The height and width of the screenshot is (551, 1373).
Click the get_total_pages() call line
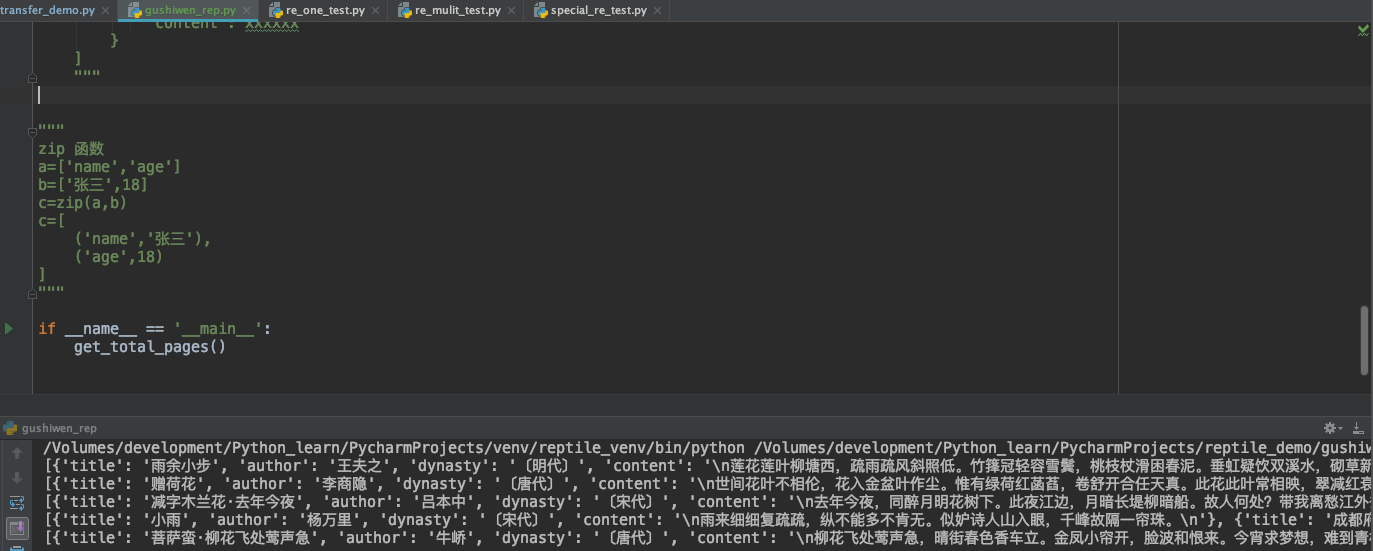tap(149, 347)
